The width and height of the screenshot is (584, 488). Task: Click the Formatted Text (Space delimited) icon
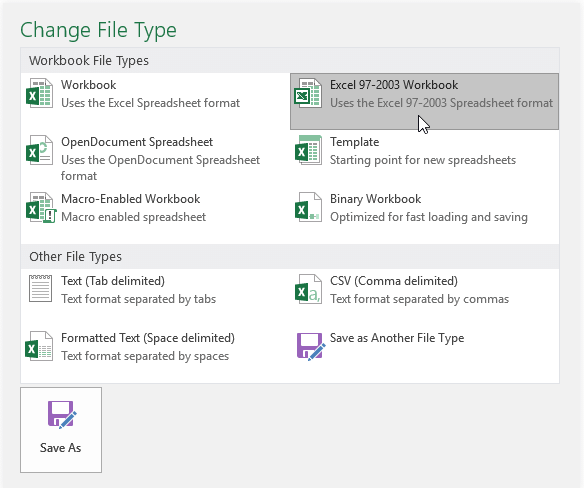tap(39, 346)
